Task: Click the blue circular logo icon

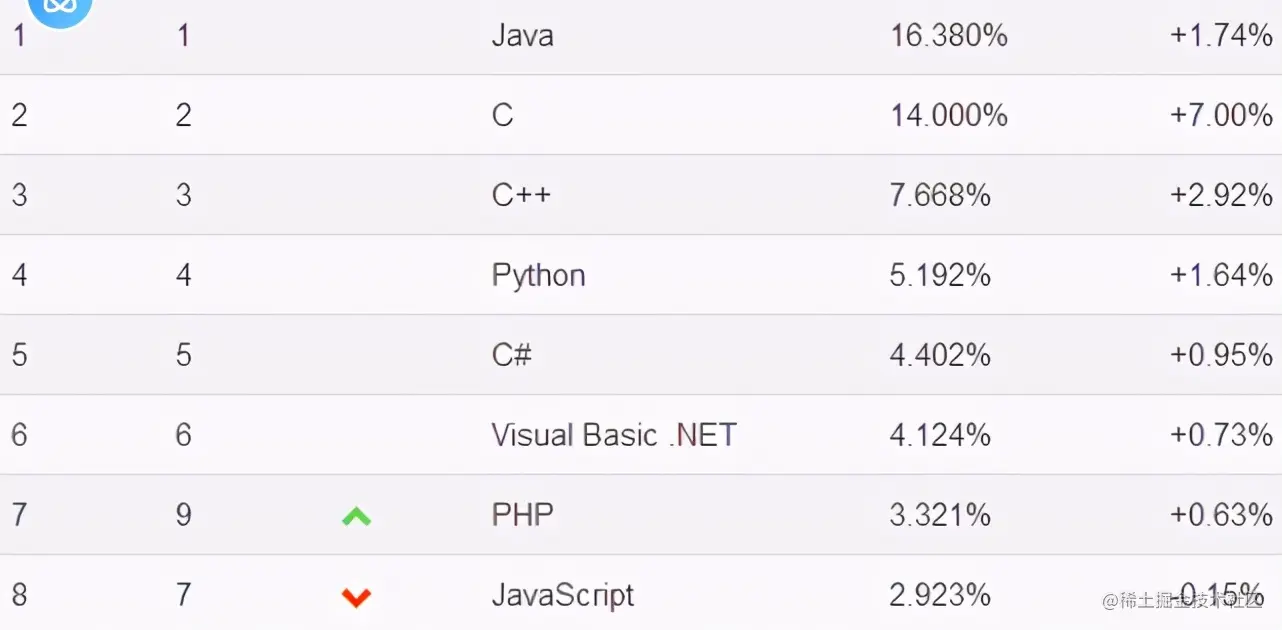Action: [x=60, y=10]
